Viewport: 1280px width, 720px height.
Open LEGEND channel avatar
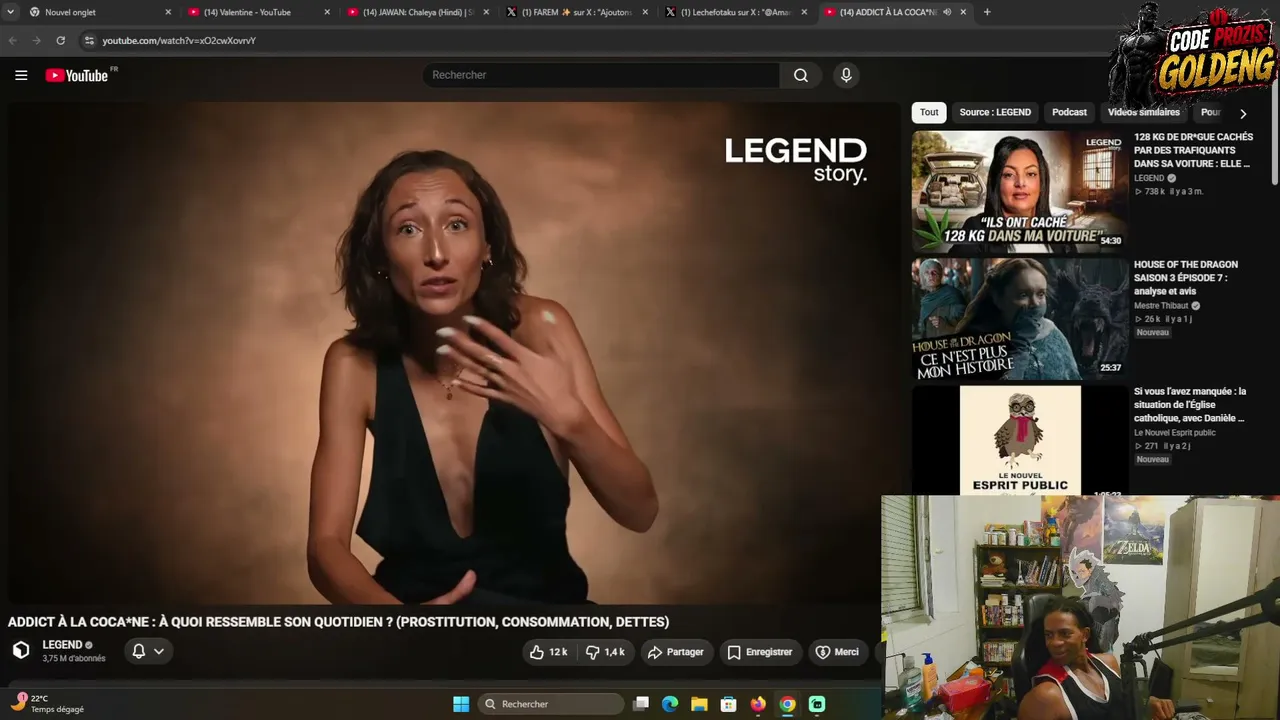tap(21, 650)
